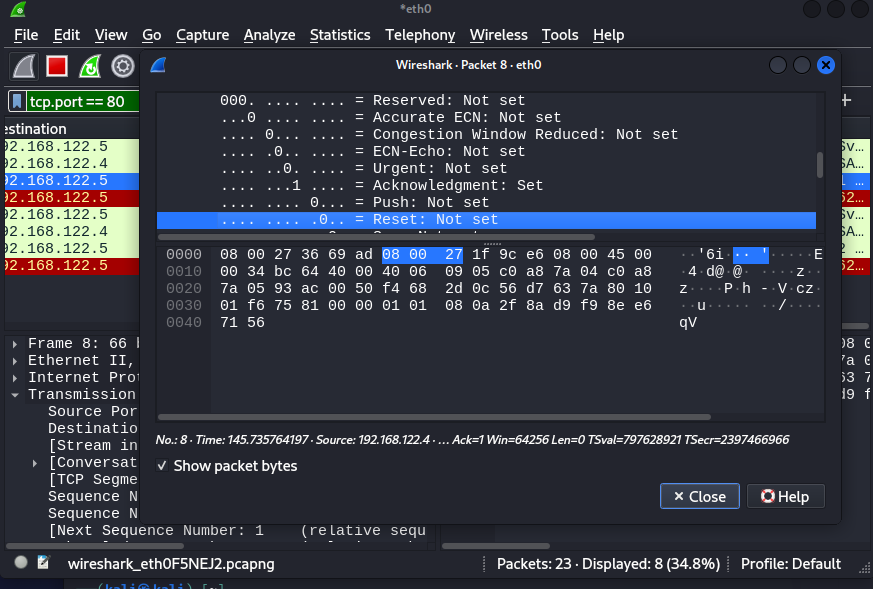Select the blue highlighted packet row in list
Image resolution: width=873 pixels, height=589 pixels.
[72, 180]
